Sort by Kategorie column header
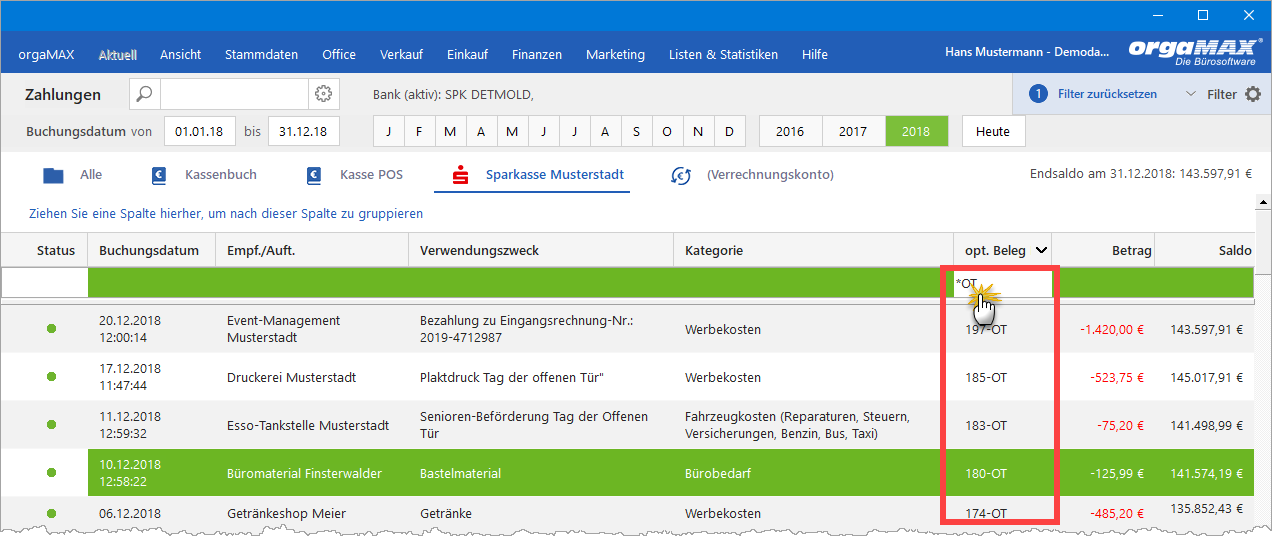Image resolution: width=1272 pixels, height=536 pixels. (812, 251)
